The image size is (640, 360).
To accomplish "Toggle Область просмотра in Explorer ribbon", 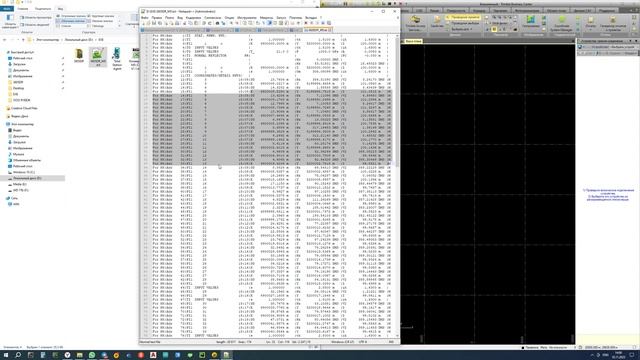I will 36,18.
